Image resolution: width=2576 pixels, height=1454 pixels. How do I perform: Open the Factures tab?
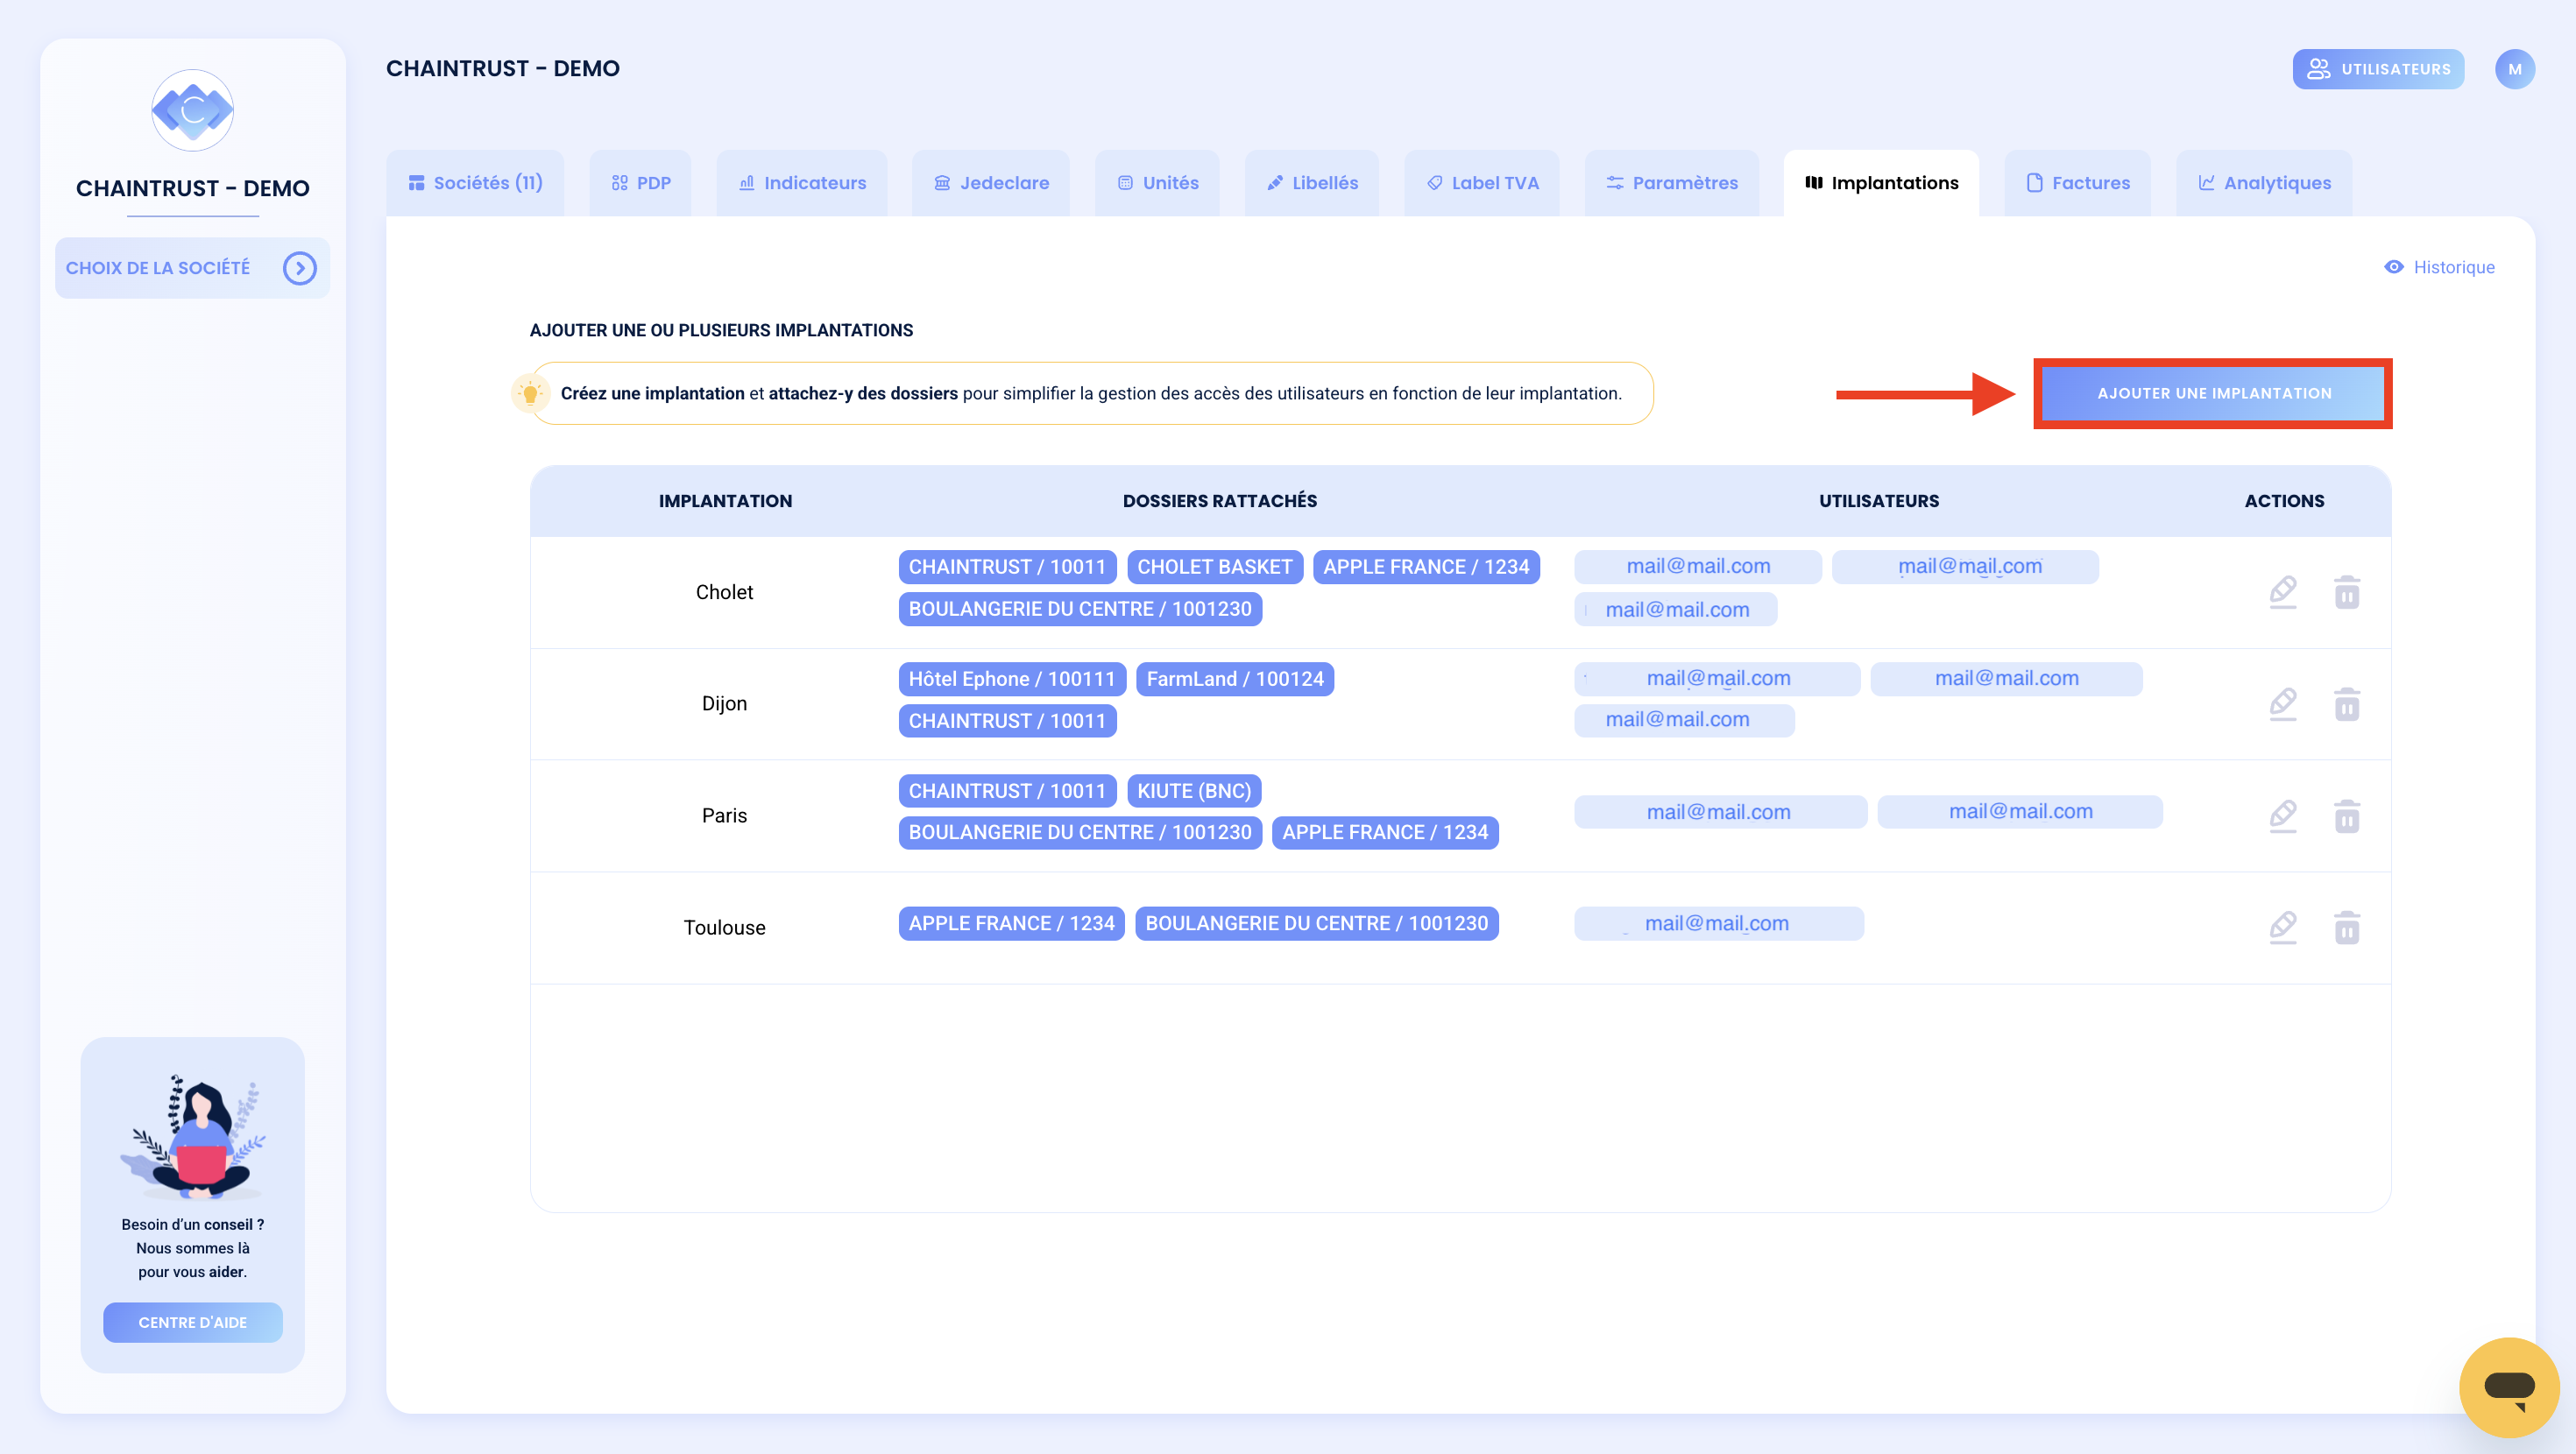pos(2077,183)
